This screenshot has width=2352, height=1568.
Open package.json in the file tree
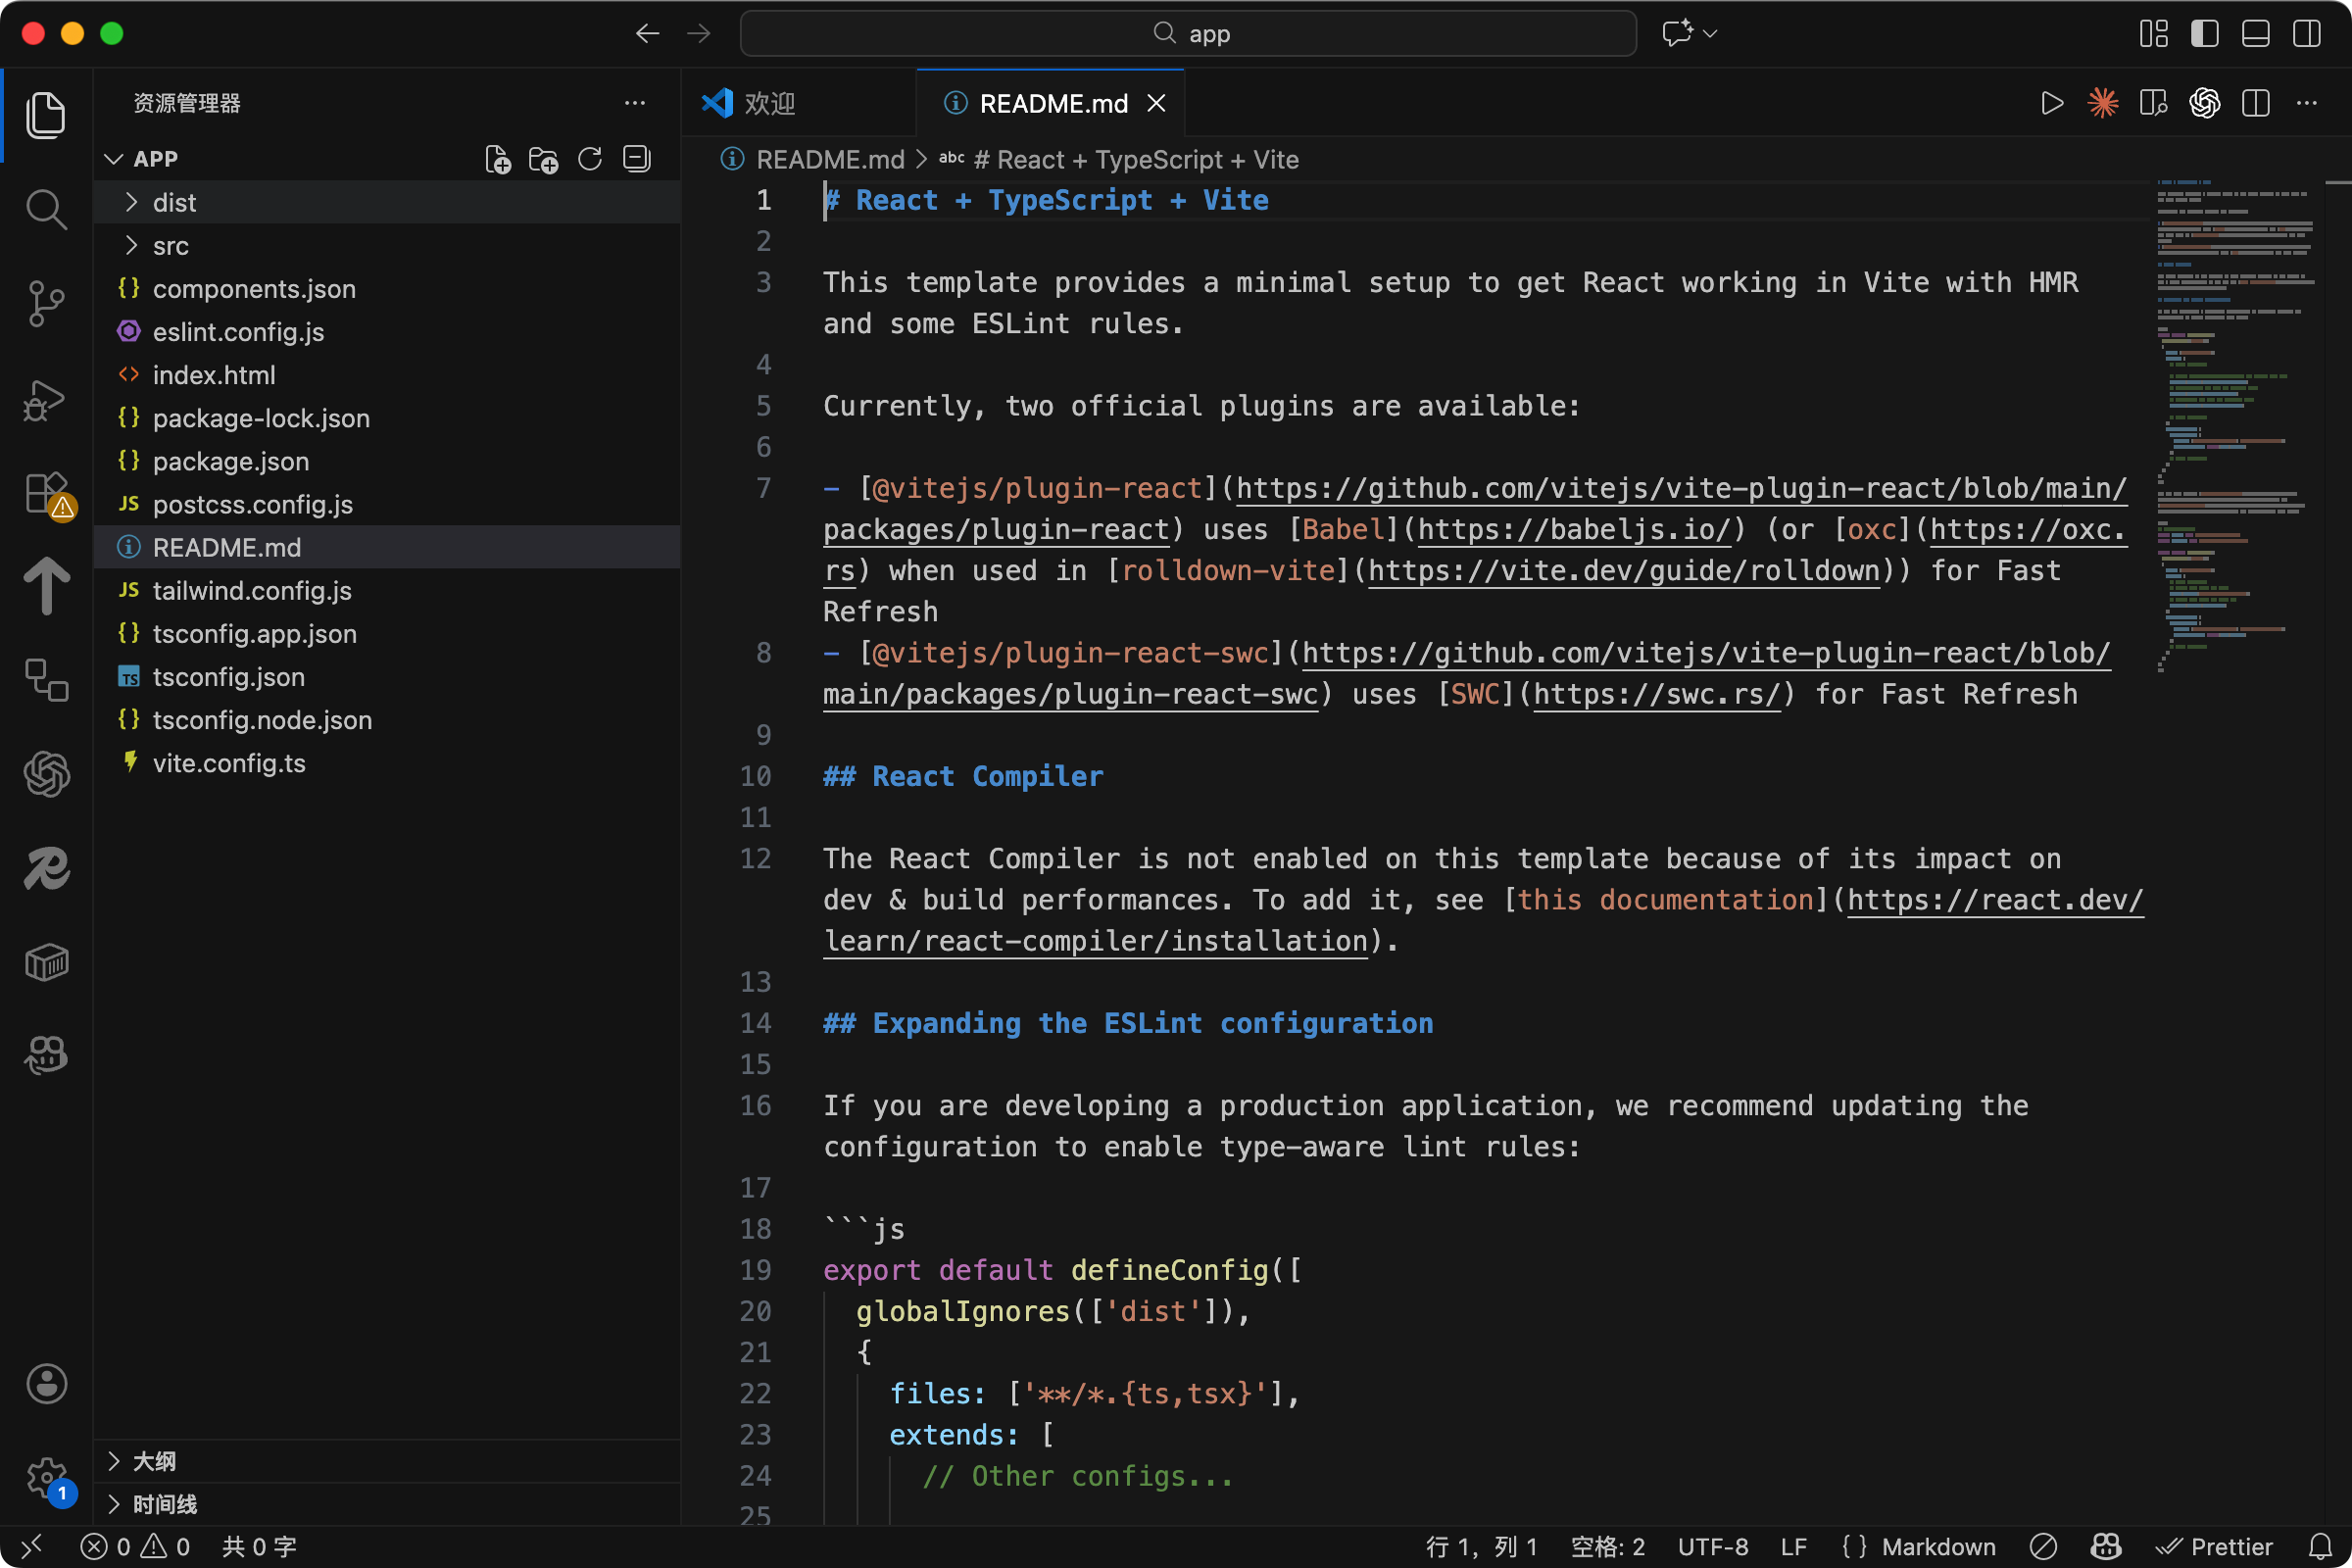(230, 461)
